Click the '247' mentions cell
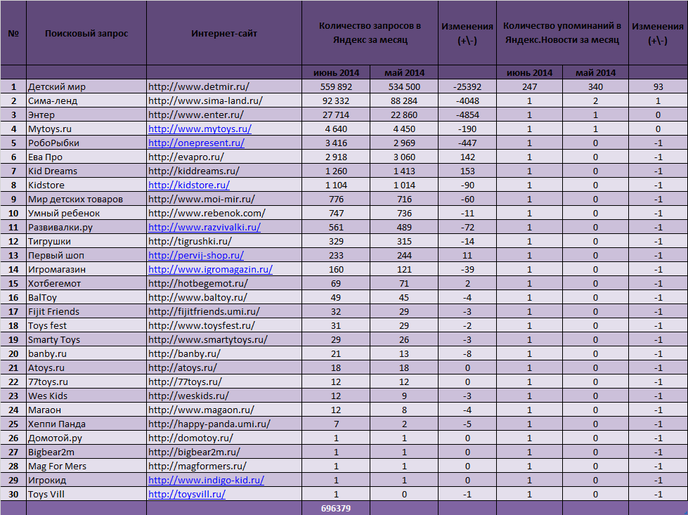 tap(530, 87)
